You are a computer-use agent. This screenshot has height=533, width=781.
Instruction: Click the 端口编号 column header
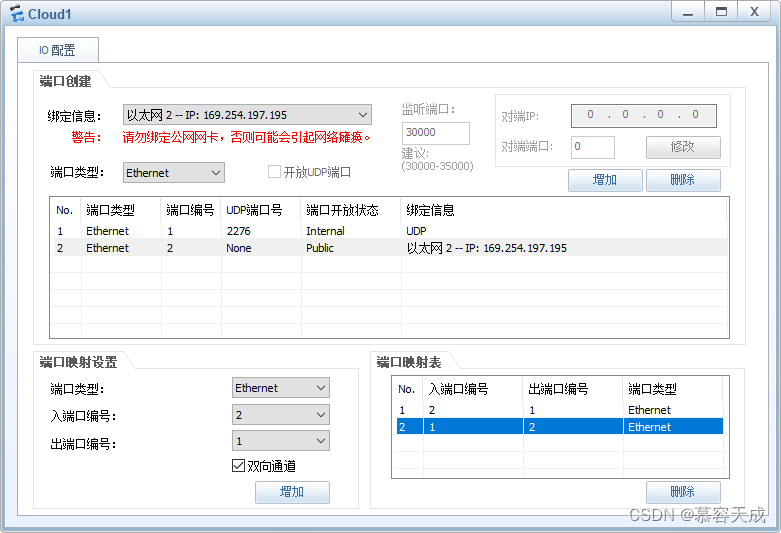(191, 210)
